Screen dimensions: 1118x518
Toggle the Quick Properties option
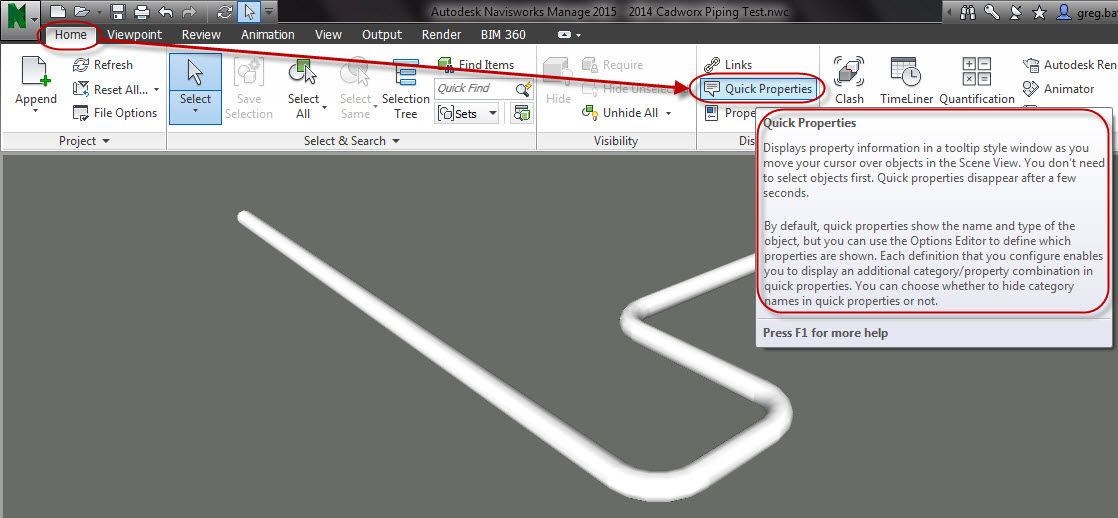point(758,89)
